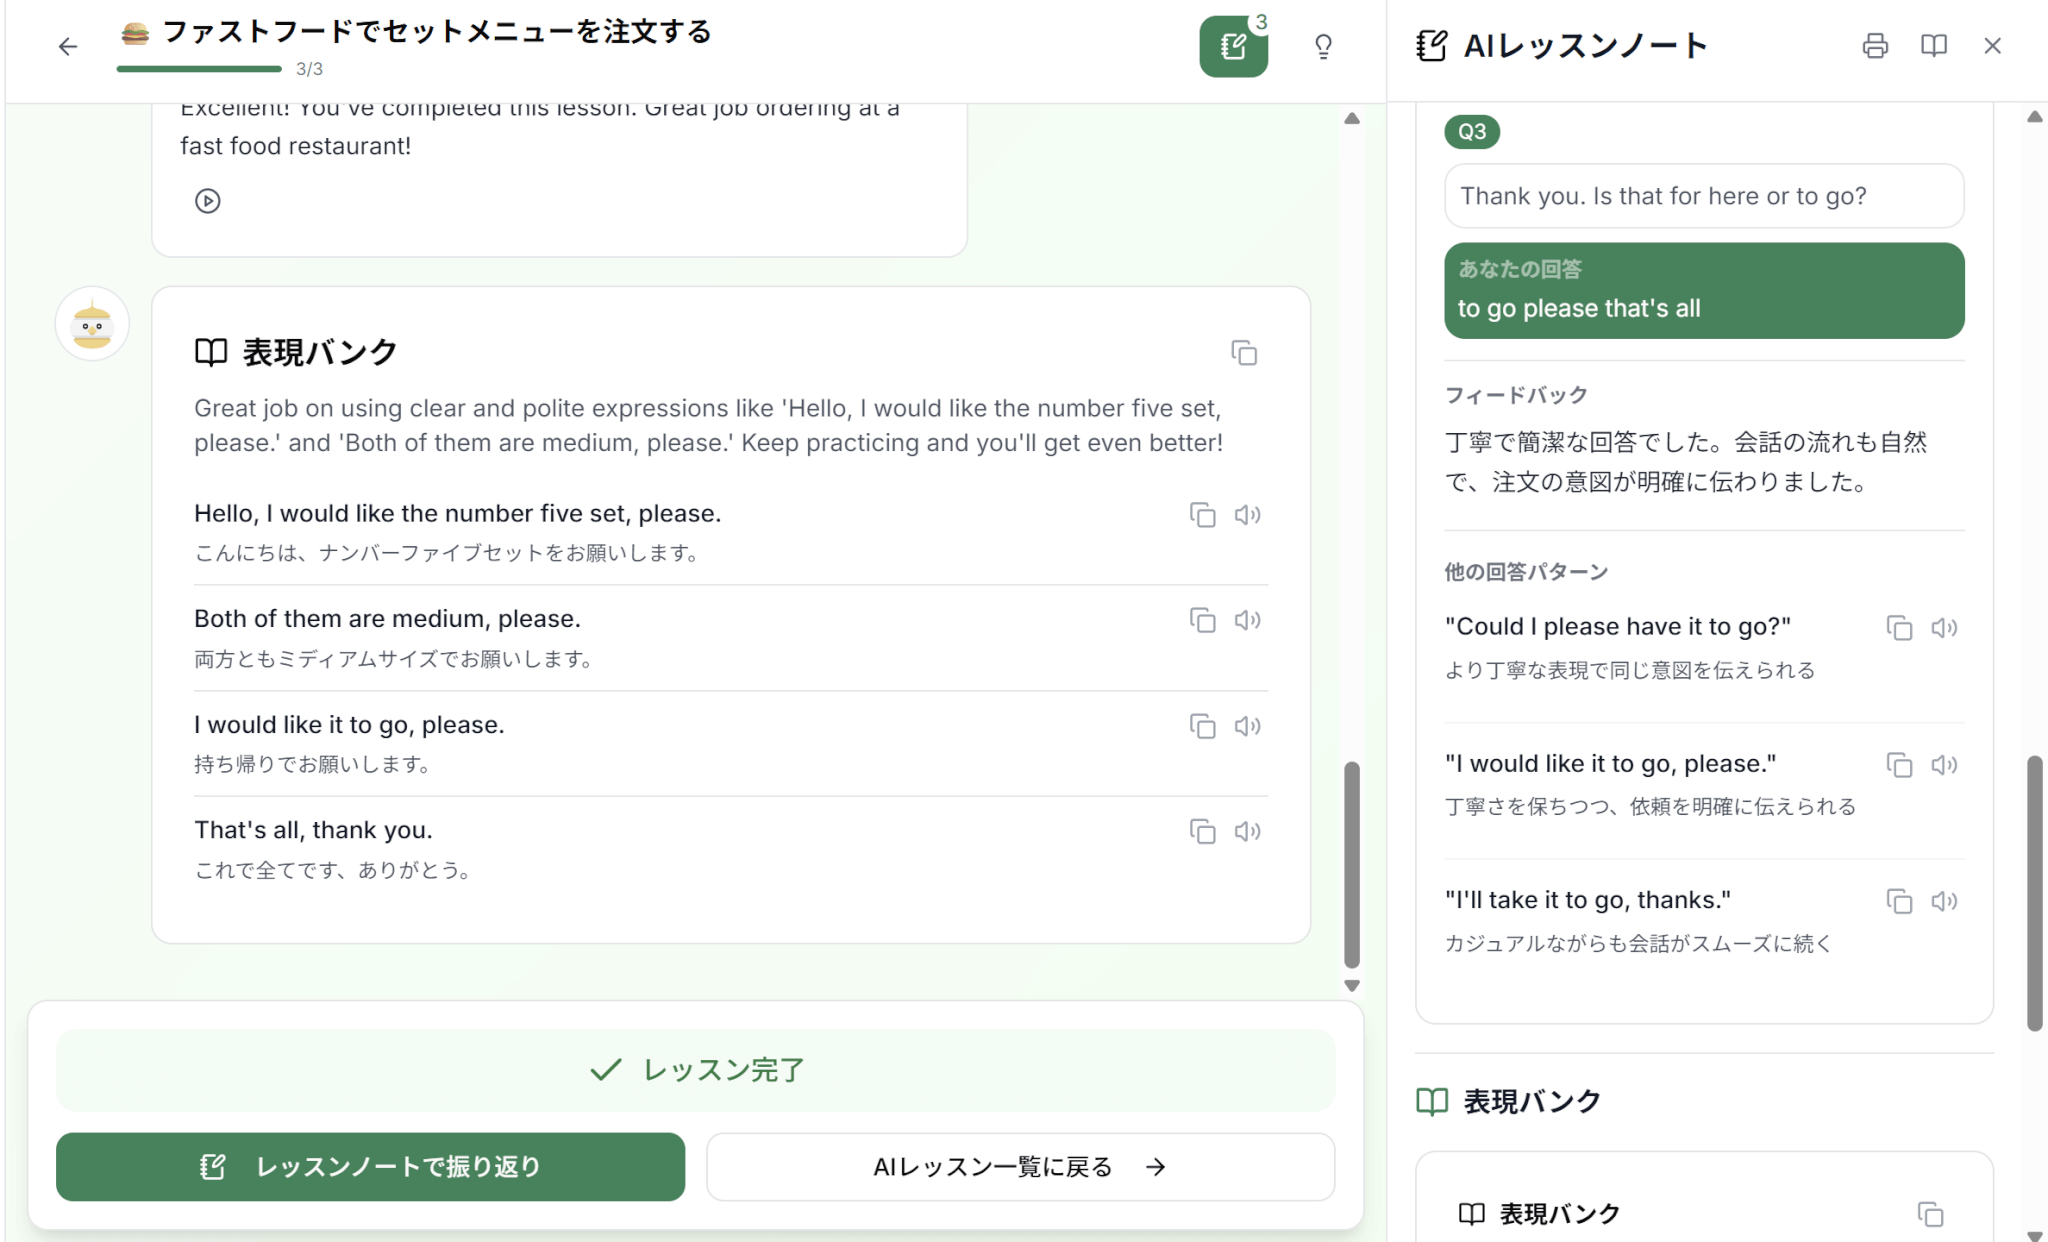Close the AI lesson note panel
Viewport: 2048px width, 1242px height.
coord(1992,46)
